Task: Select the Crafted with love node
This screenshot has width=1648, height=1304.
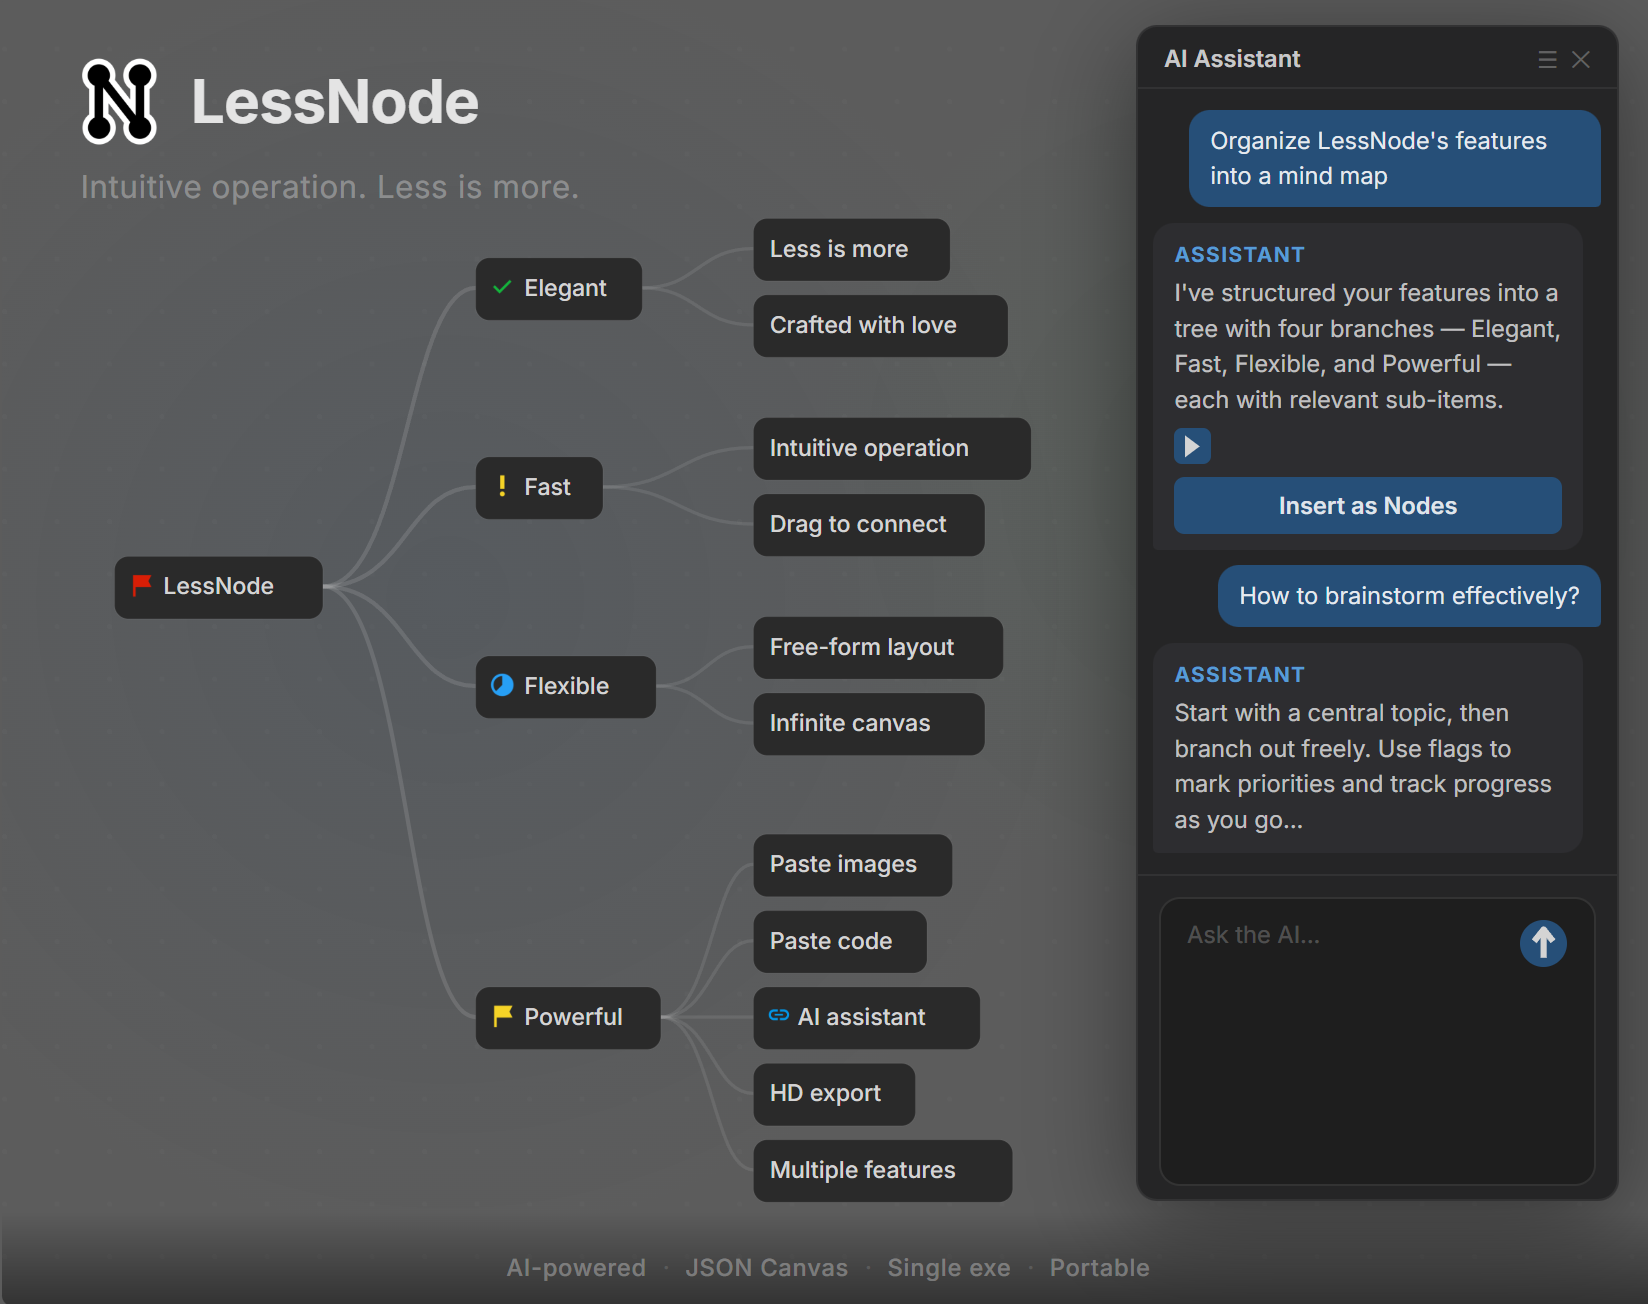Action: tap(880, 326)
